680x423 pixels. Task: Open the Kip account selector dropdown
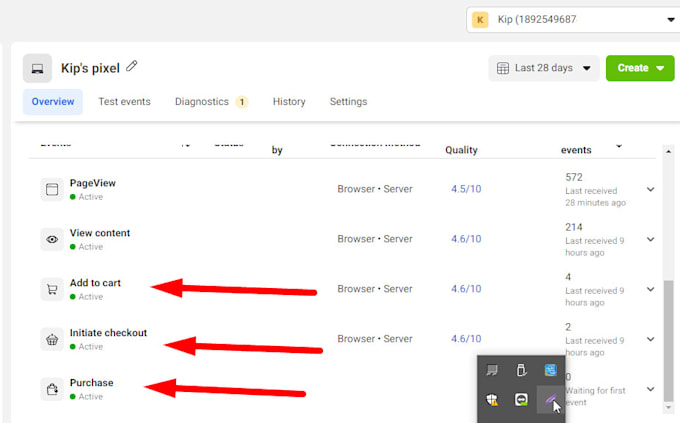point(573,20)
